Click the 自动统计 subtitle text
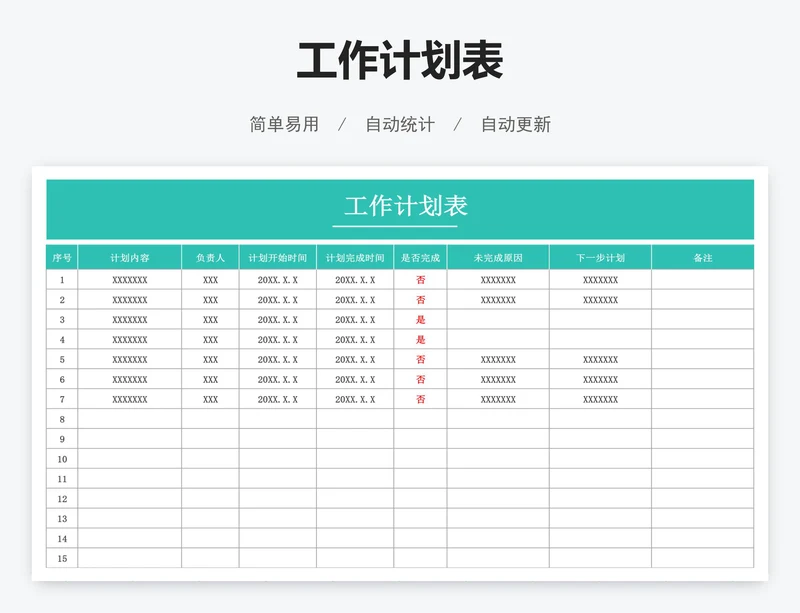Image resolution: width=800 pixels, height=613 pixels. (x=400, y=124)
